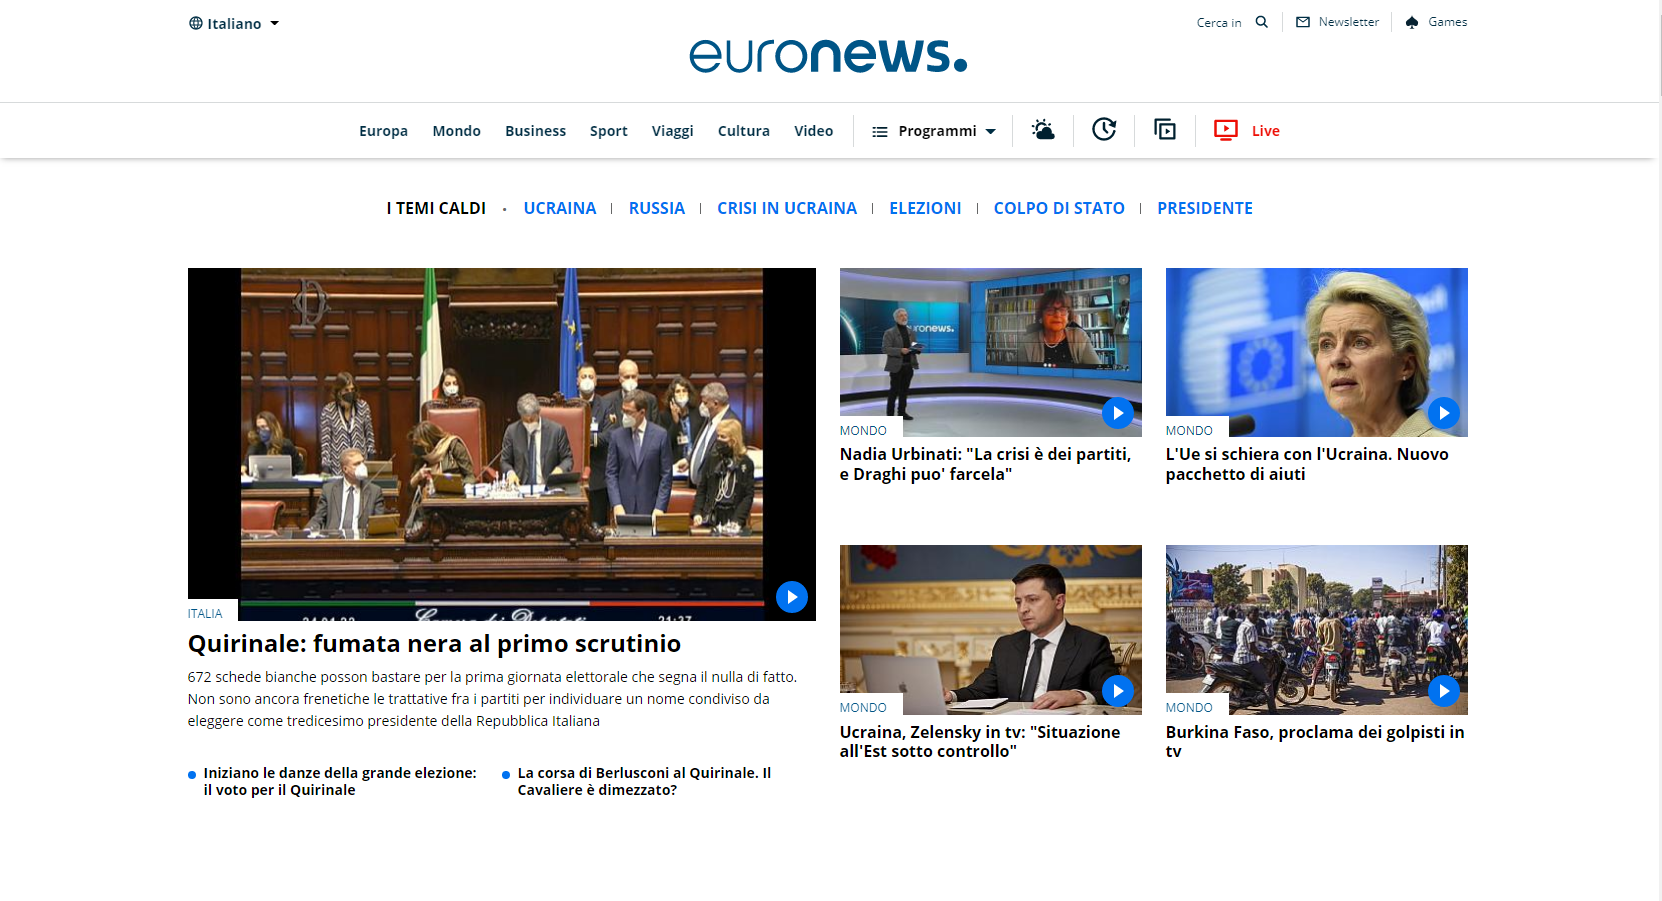The width and height of the screenshot is (1662, 901).
Task: Go to Business section
Action: point(536,131)
